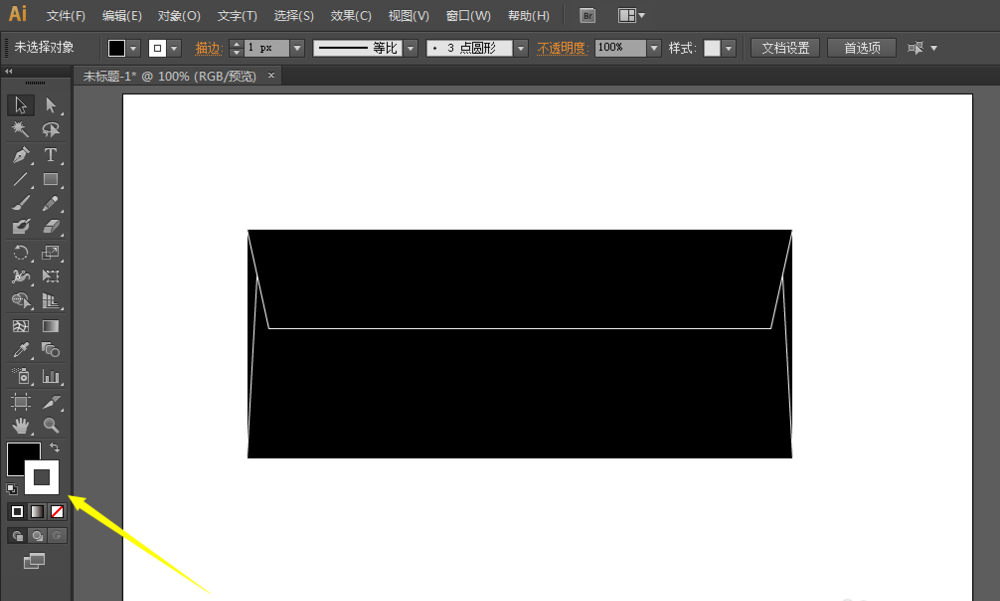Set paint mode to Color
Viewport: 1000px width, 601px height.
point(17,512)
